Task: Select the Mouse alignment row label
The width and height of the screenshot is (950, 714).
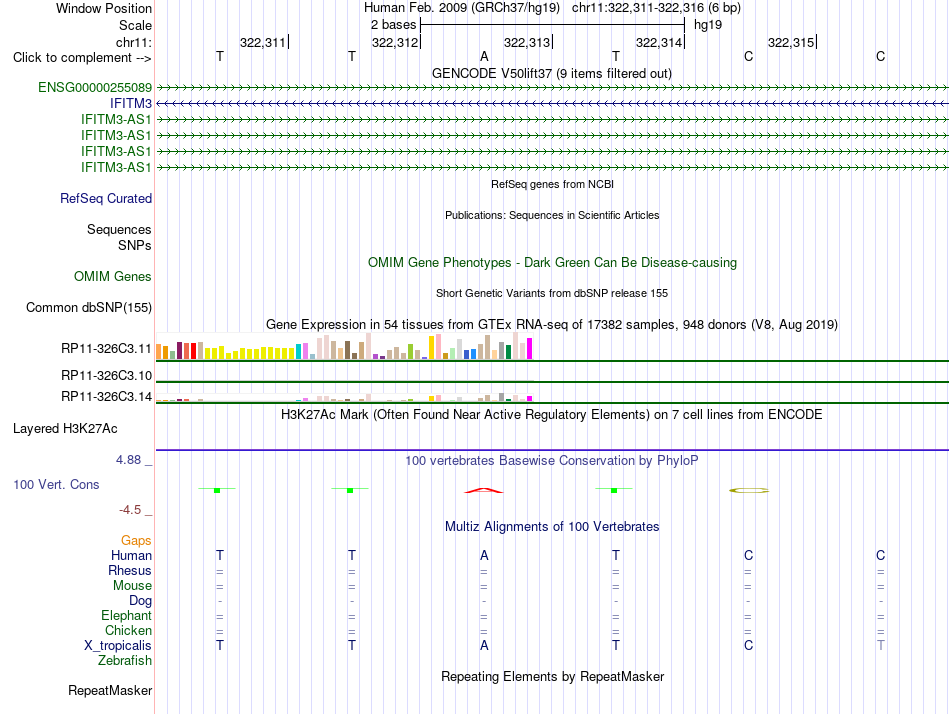Action: [x=132, y=586]
